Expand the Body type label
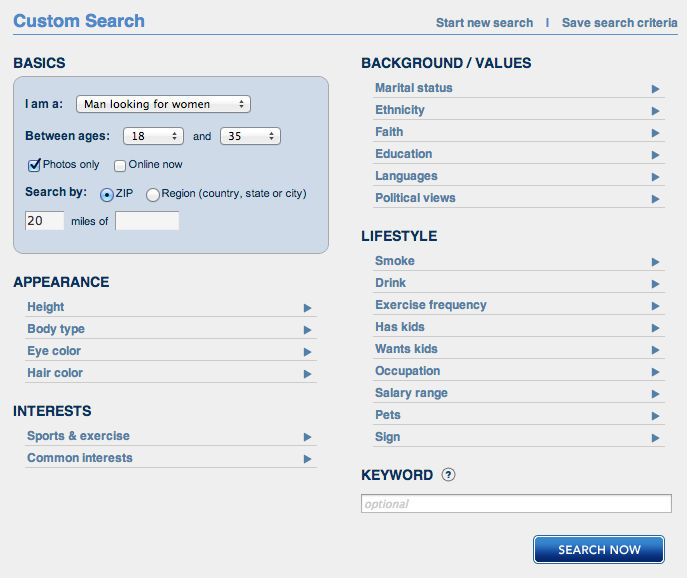The width and height of the screenshot is (687, 578). tap(56, 329)
